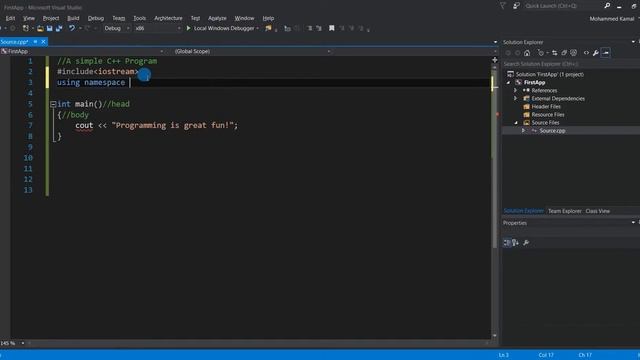Click the green Start debugging play icon
The width and height of the screenshot is (640, 360).
[189, 28]
